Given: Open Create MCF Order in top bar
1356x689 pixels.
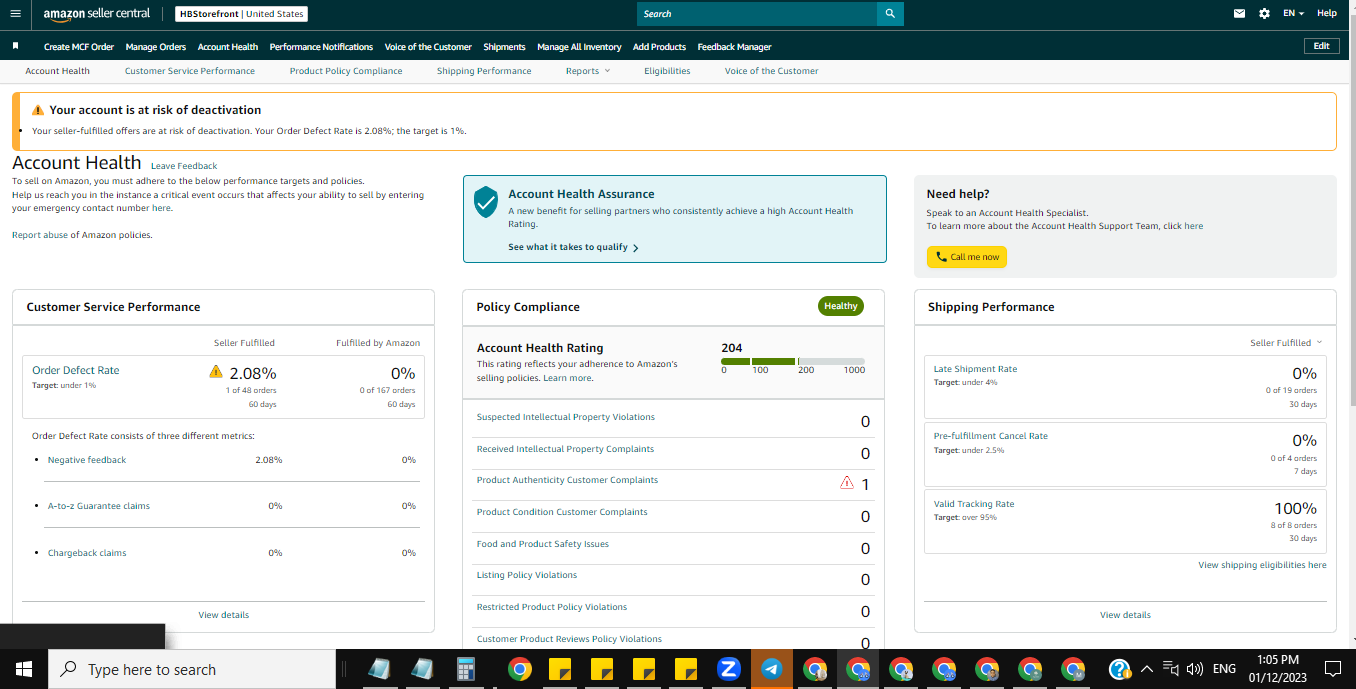Looking at the screenshot, I should click(x=79, y=47).
